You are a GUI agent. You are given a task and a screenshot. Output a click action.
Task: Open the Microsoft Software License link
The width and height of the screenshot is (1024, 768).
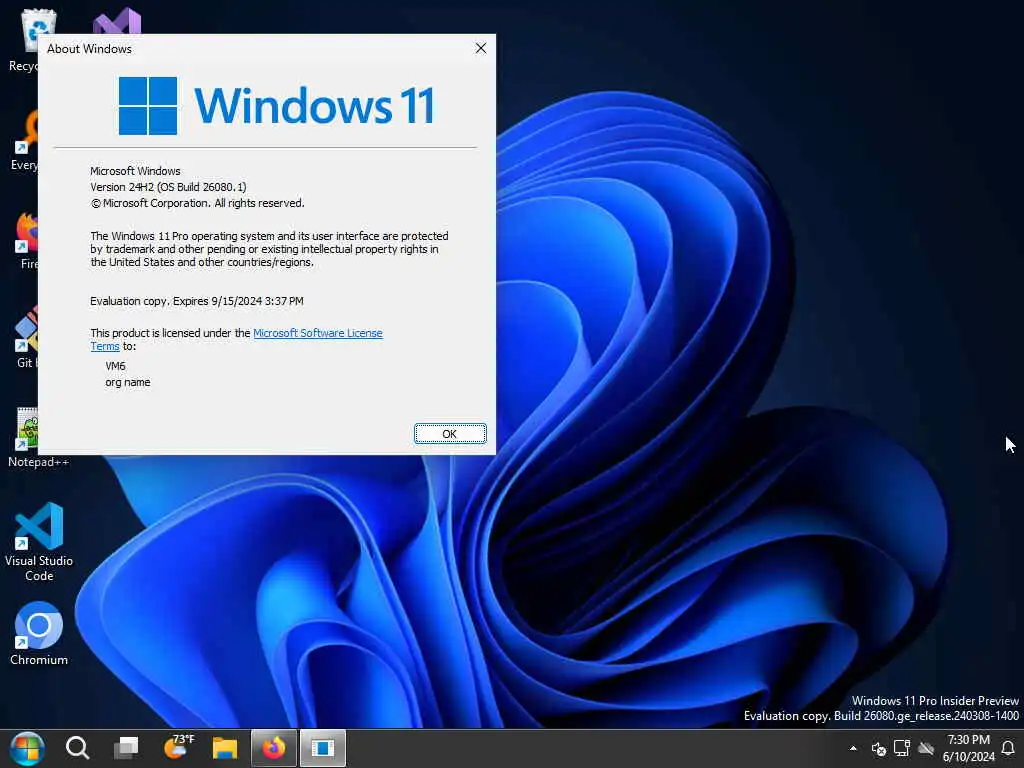[317, 333]
